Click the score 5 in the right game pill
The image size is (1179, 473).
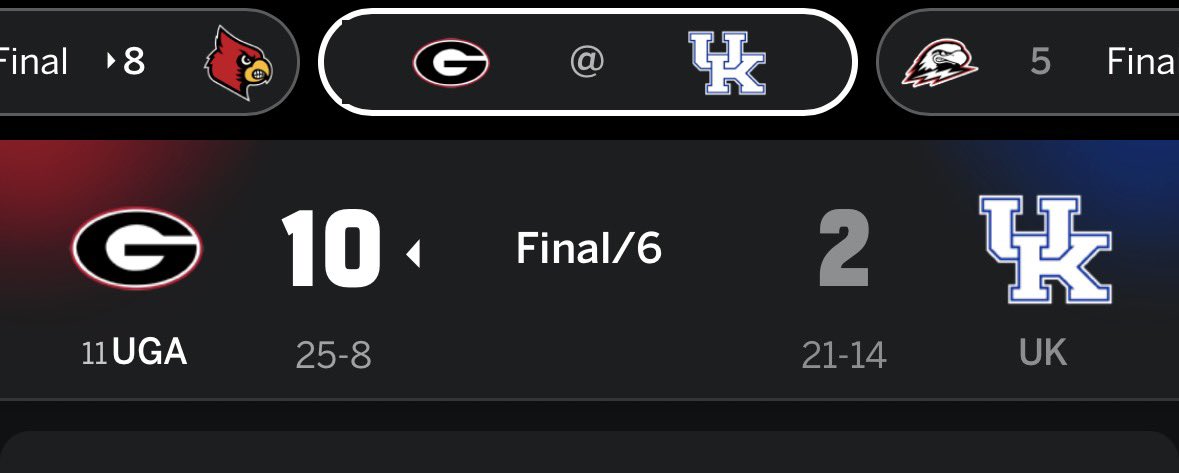(1040, 62)
